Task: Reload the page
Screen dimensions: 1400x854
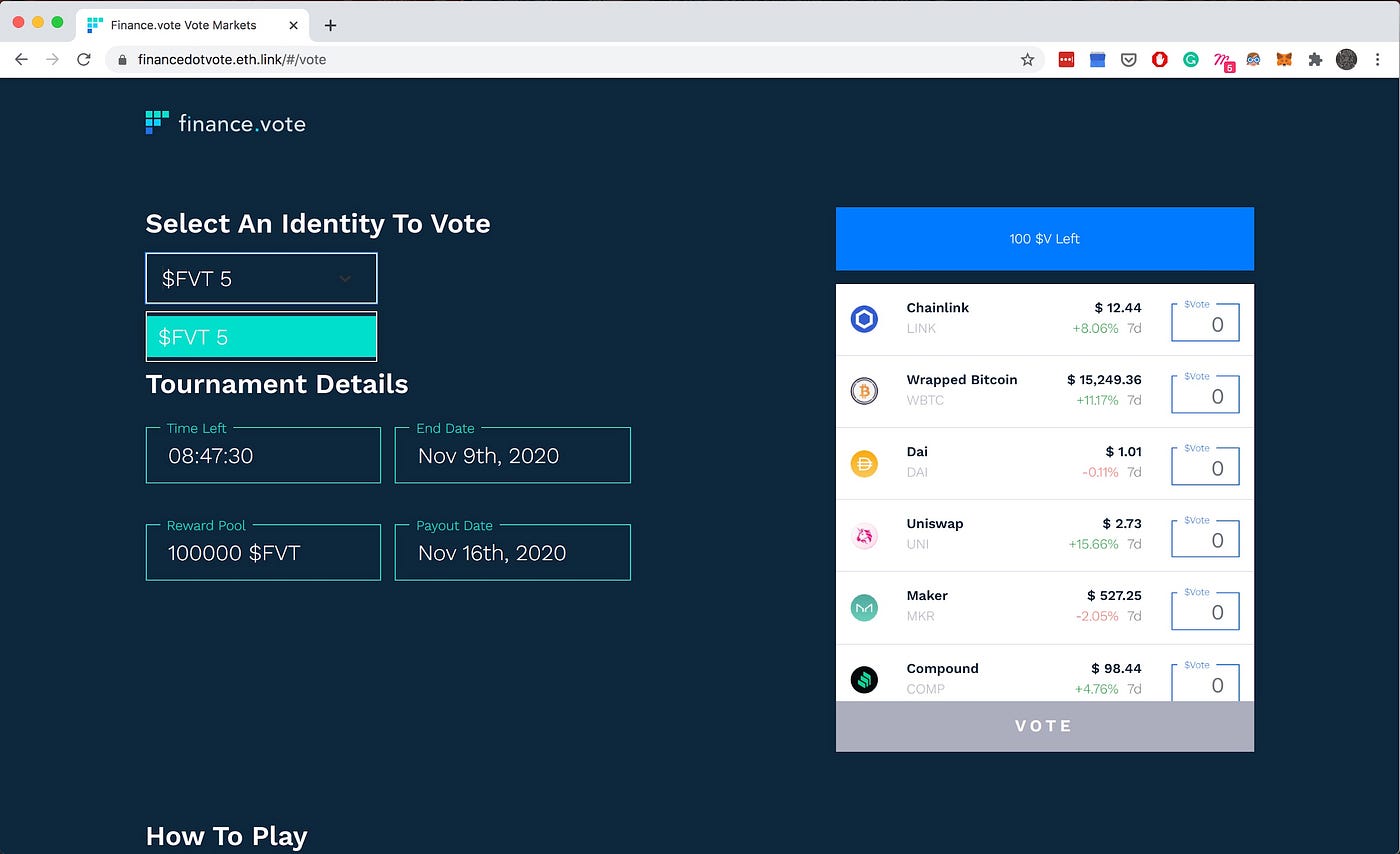Action: [x=84, y=60]
